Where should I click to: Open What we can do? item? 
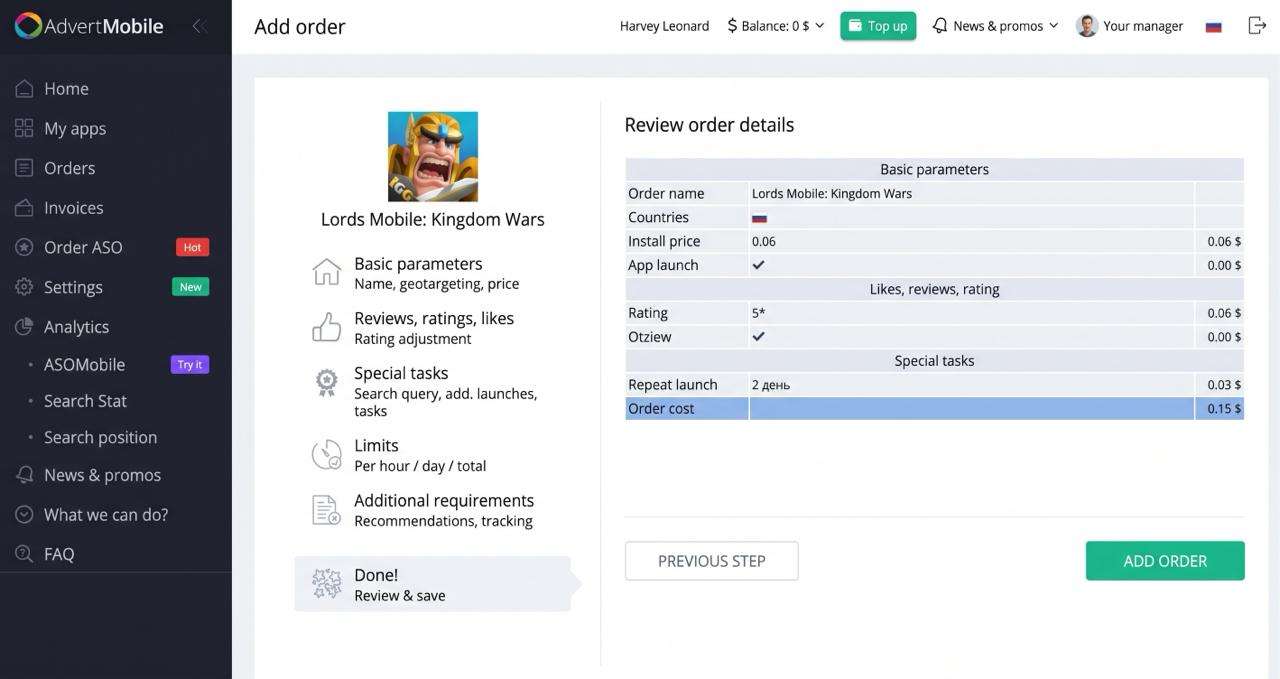point(106,514)
